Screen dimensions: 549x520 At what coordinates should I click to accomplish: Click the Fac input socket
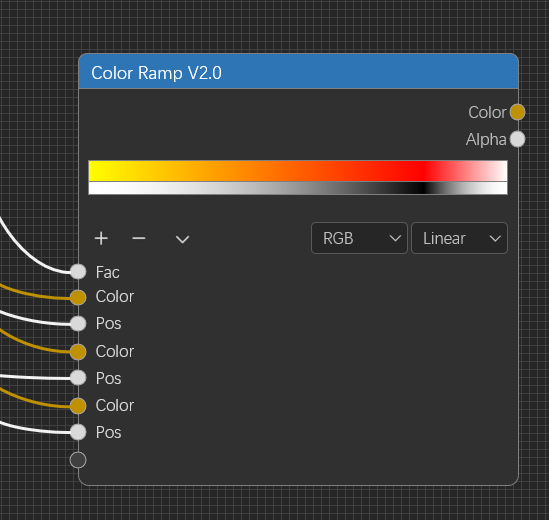tap(78, 272)
